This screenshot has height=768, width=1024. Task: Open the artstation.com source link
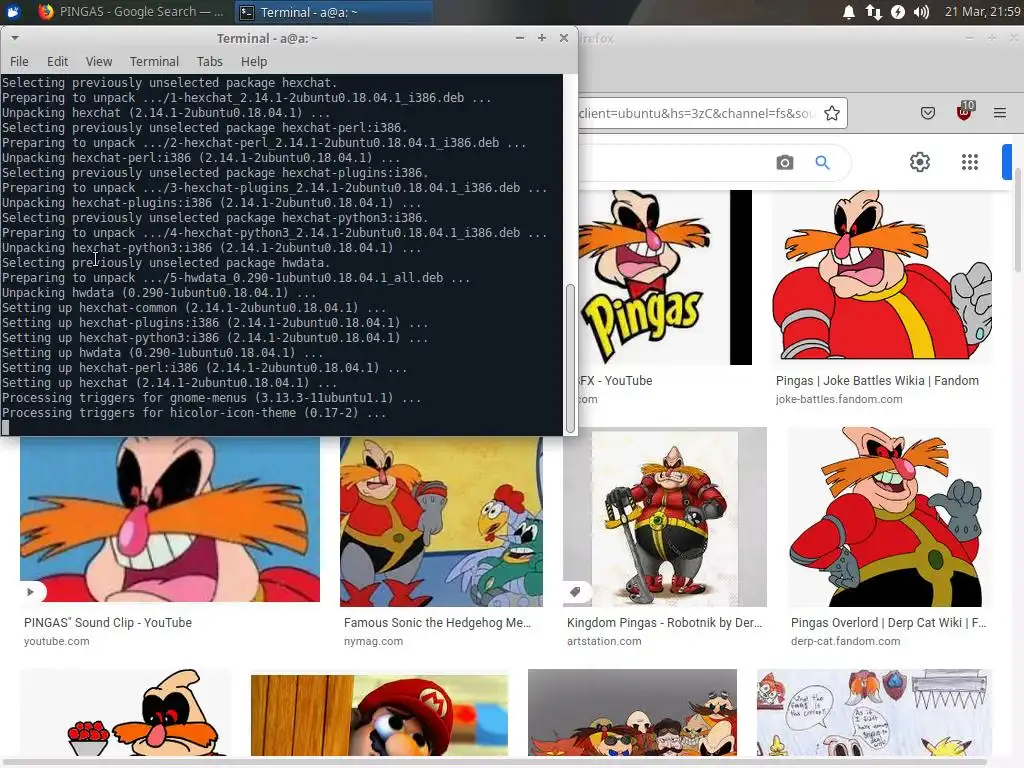(604, 641)
